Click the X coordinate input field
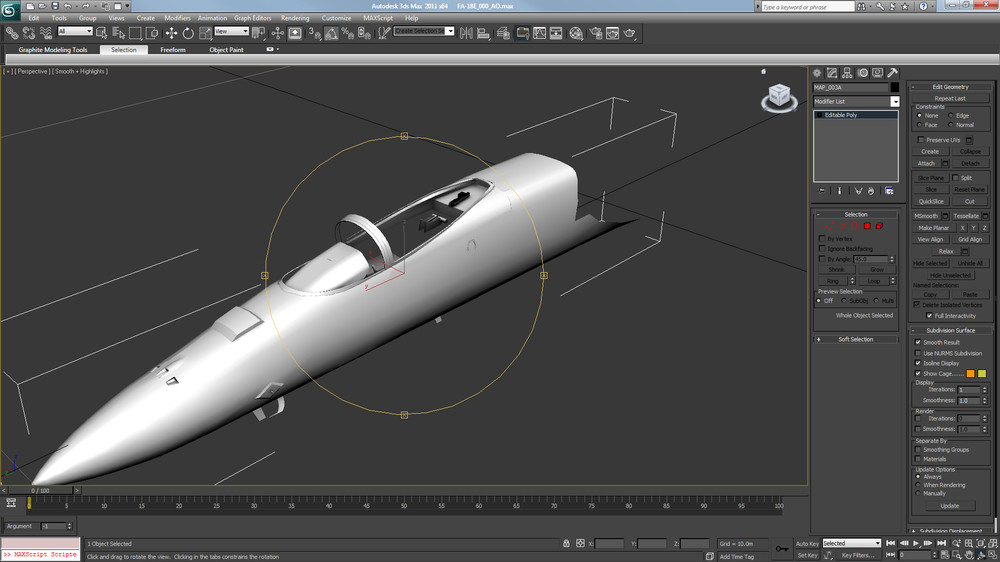1000x562 pixels. click(609, 544)
